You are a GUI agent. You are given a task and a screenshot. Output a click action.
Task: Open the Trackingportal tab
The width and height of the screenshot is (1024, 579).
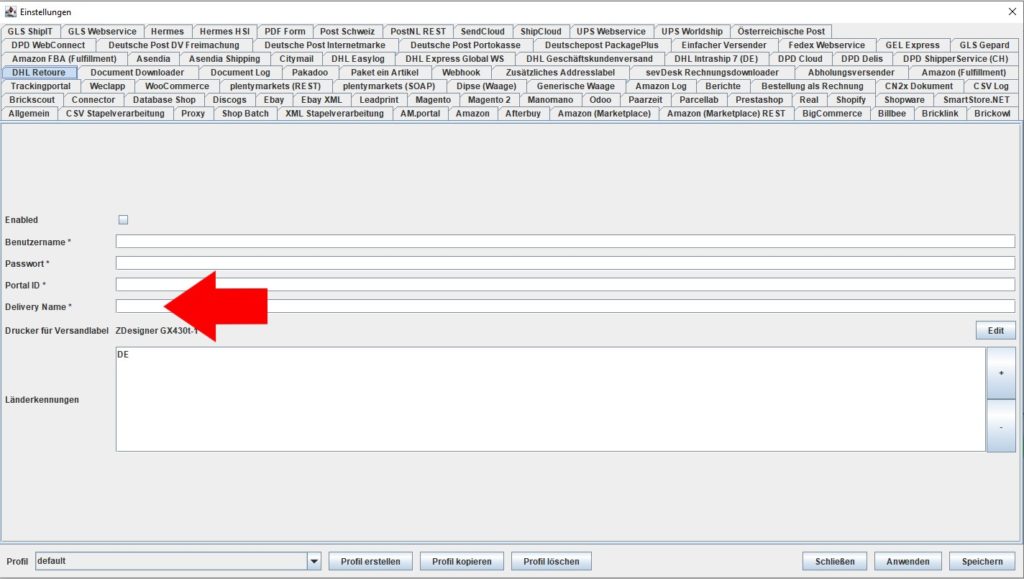(x=40, y=86)
